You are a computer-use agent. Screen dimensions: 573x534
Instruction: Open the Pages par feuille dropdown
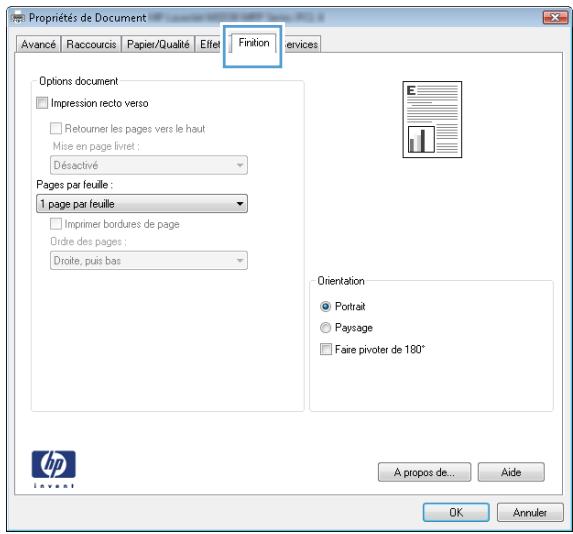(x=142, y=204)
